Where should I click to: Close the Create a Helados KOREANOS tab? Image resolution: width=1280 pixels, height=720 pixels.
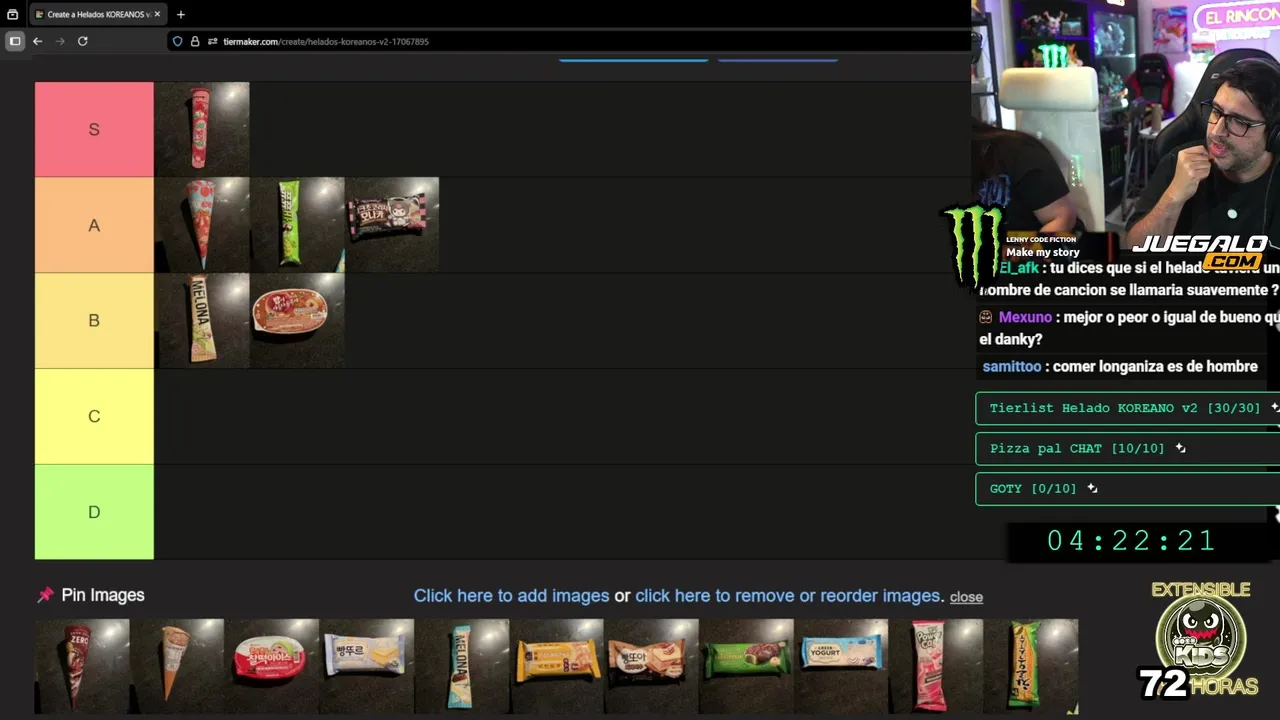(x=158, y=14)
